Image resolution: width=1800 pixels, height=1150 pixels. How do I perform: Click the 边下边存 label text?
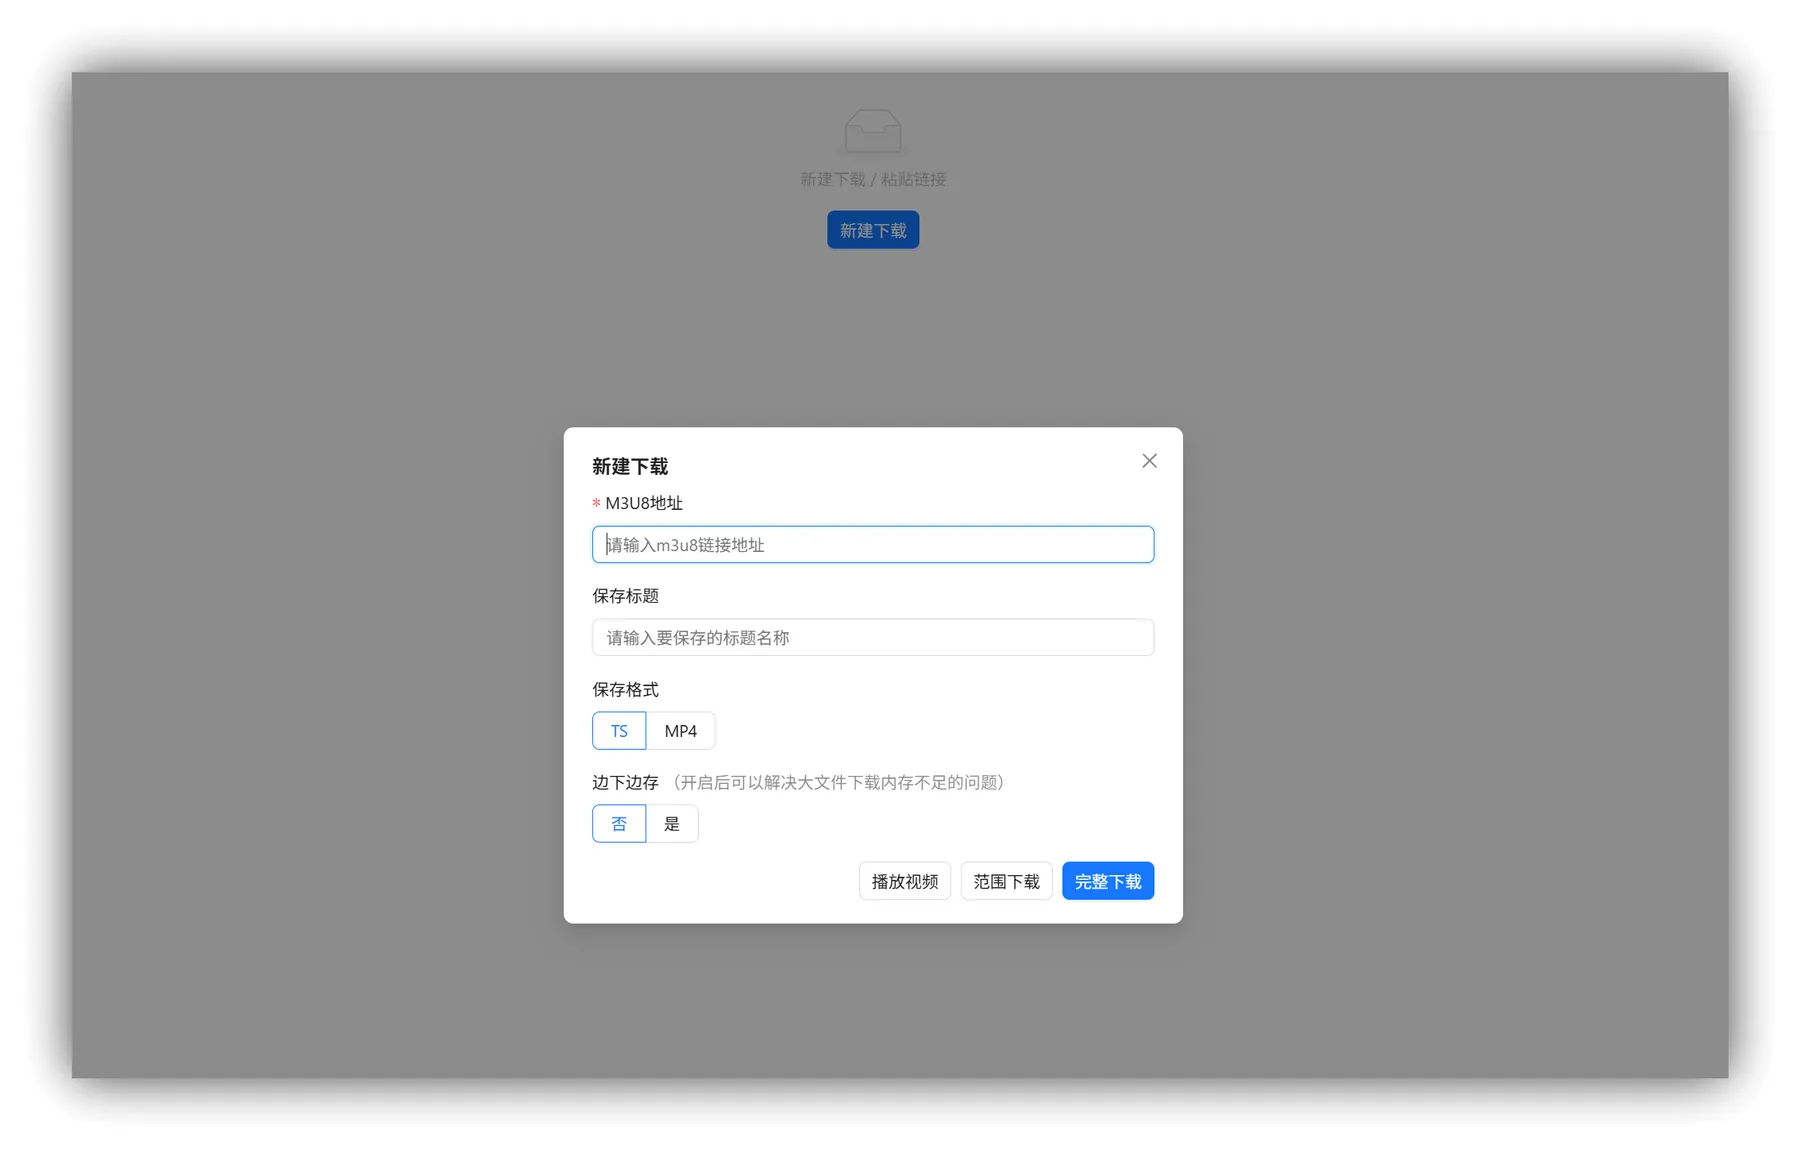click(x=625, y=783)
